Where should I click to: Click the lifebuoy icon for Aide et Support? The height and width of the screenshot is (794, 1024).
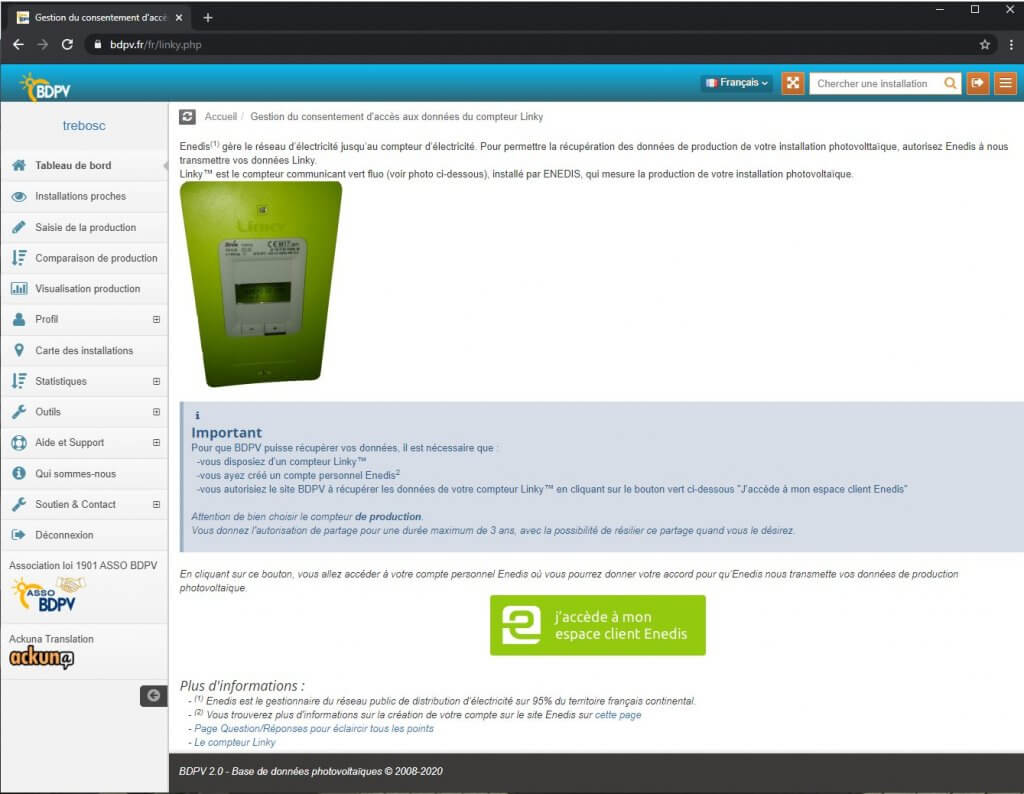[x=19, y=443]
